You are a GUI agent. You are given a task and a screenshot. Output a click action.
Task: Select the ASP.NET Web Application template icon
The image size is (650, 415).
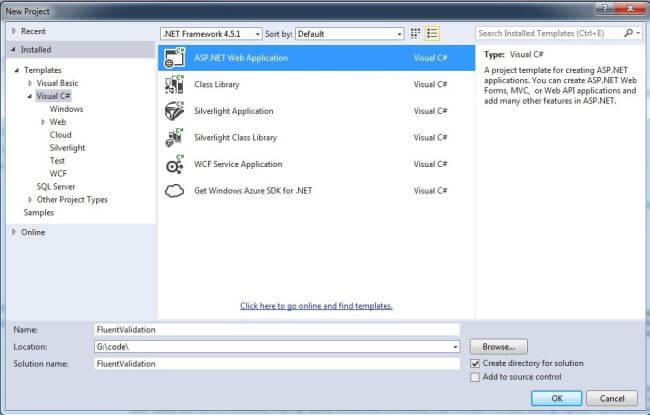[x=175, y=58]
